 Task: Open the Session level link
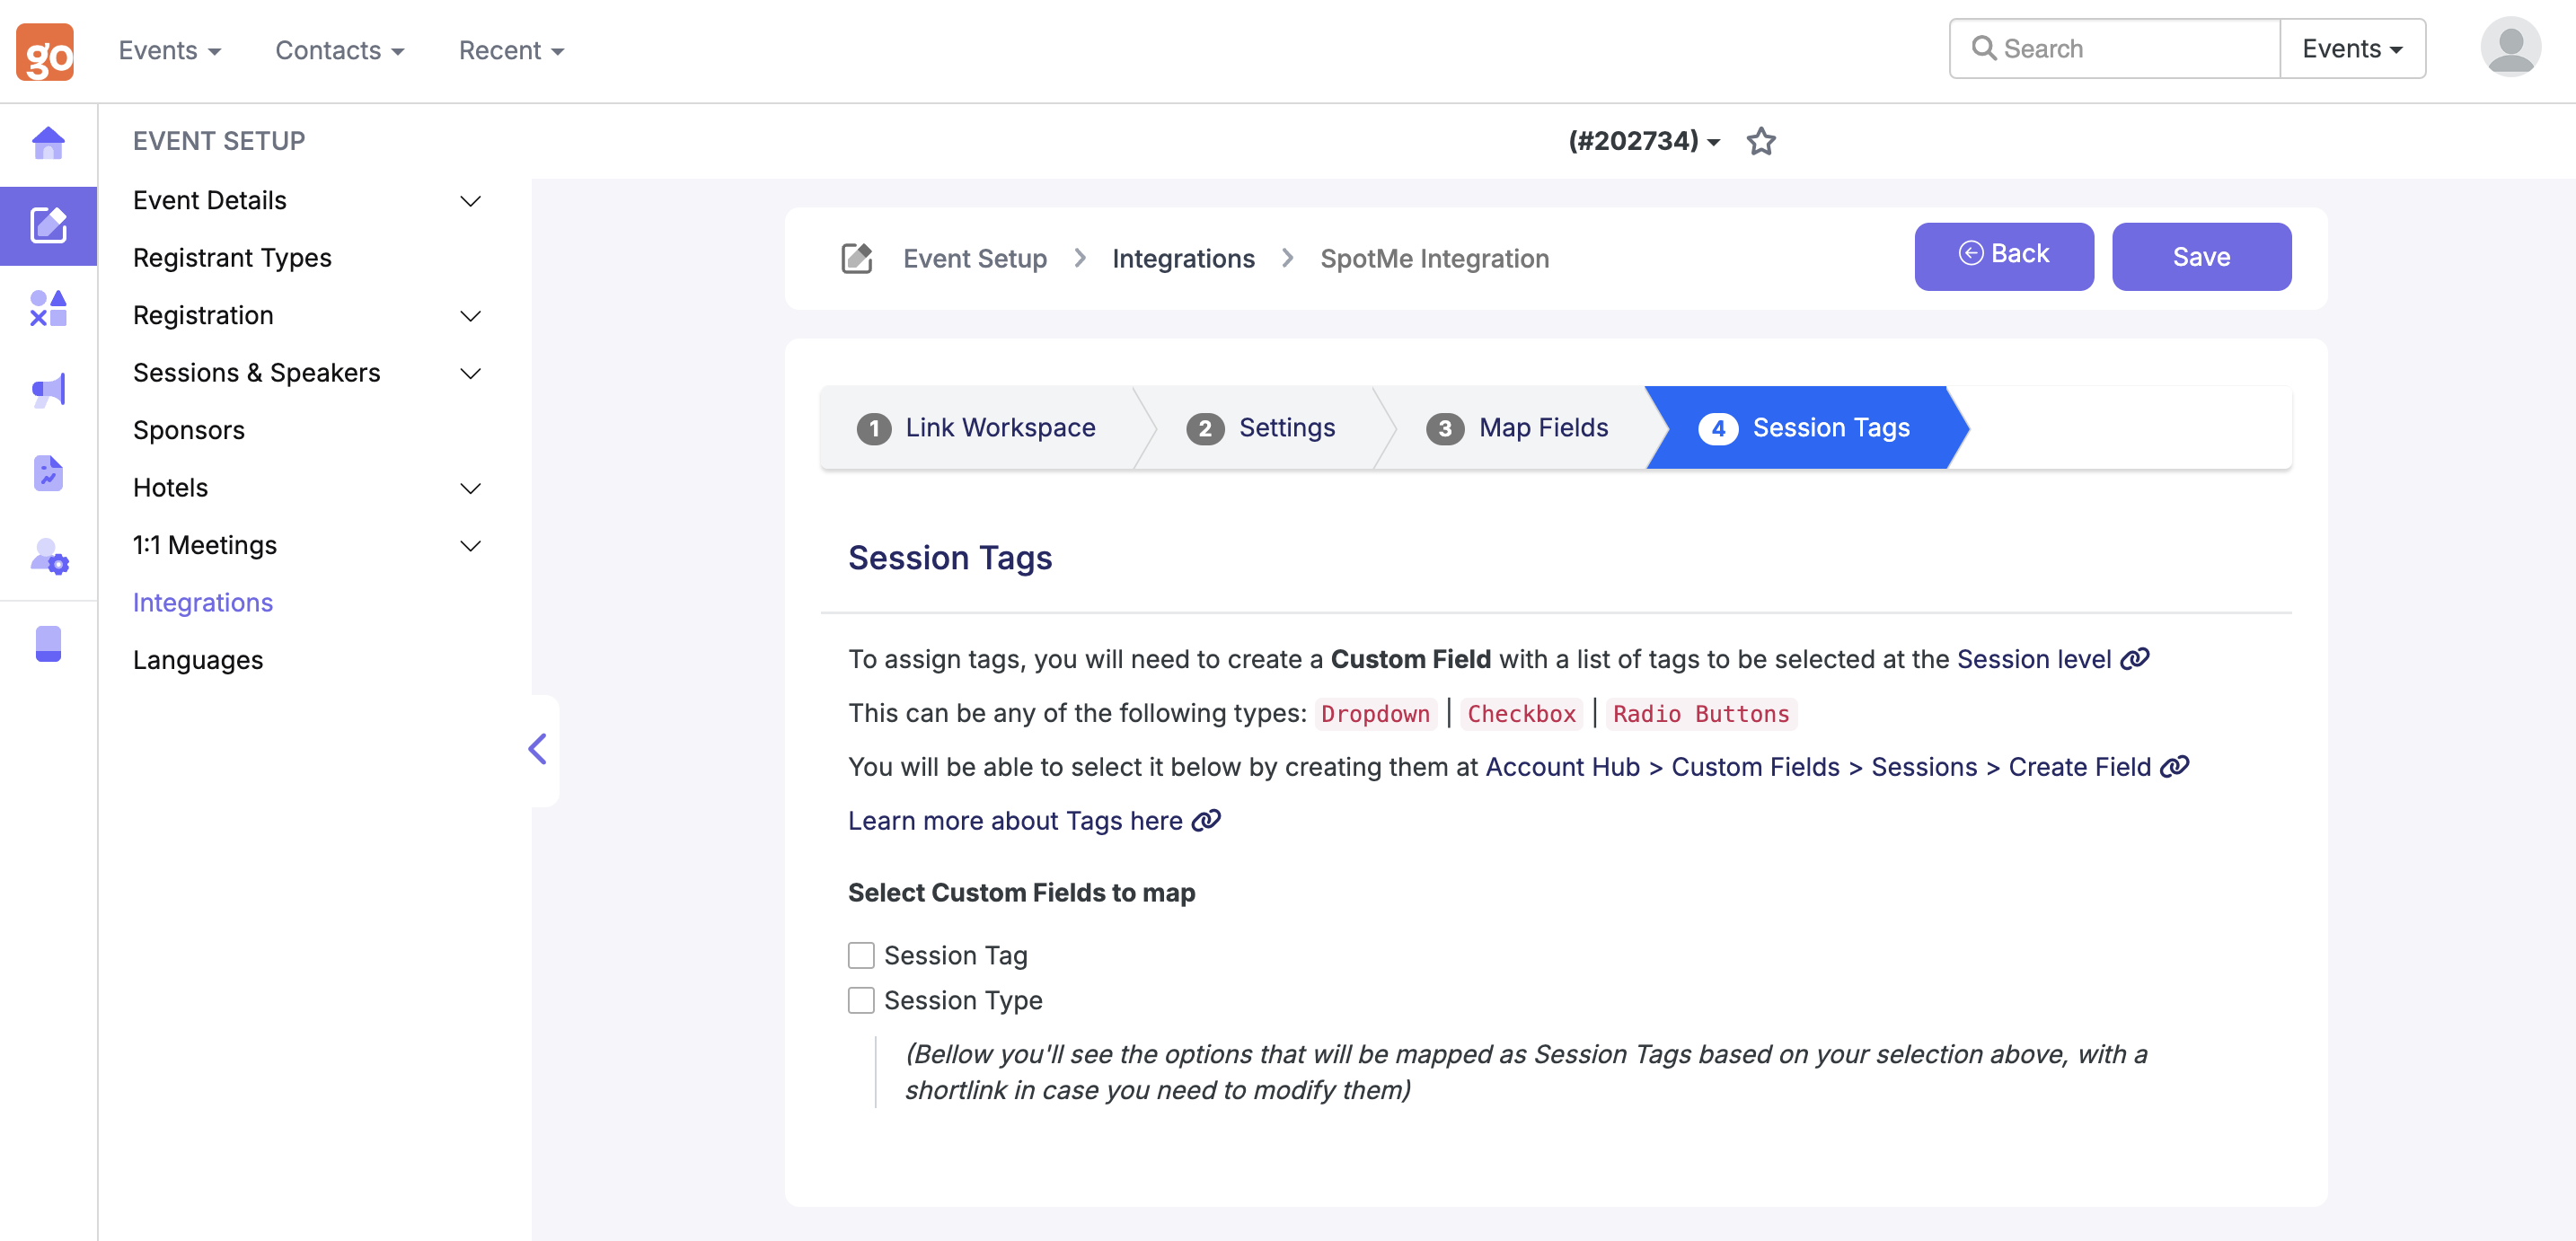pos(2034,659)
